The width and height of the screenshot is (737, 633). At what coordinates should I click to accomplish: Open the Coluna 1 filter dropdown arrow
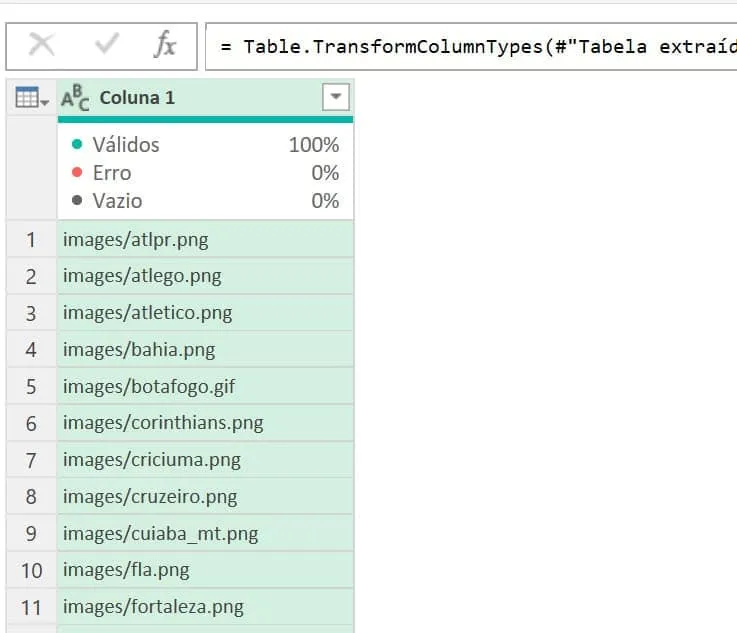(x=336, y=97)
